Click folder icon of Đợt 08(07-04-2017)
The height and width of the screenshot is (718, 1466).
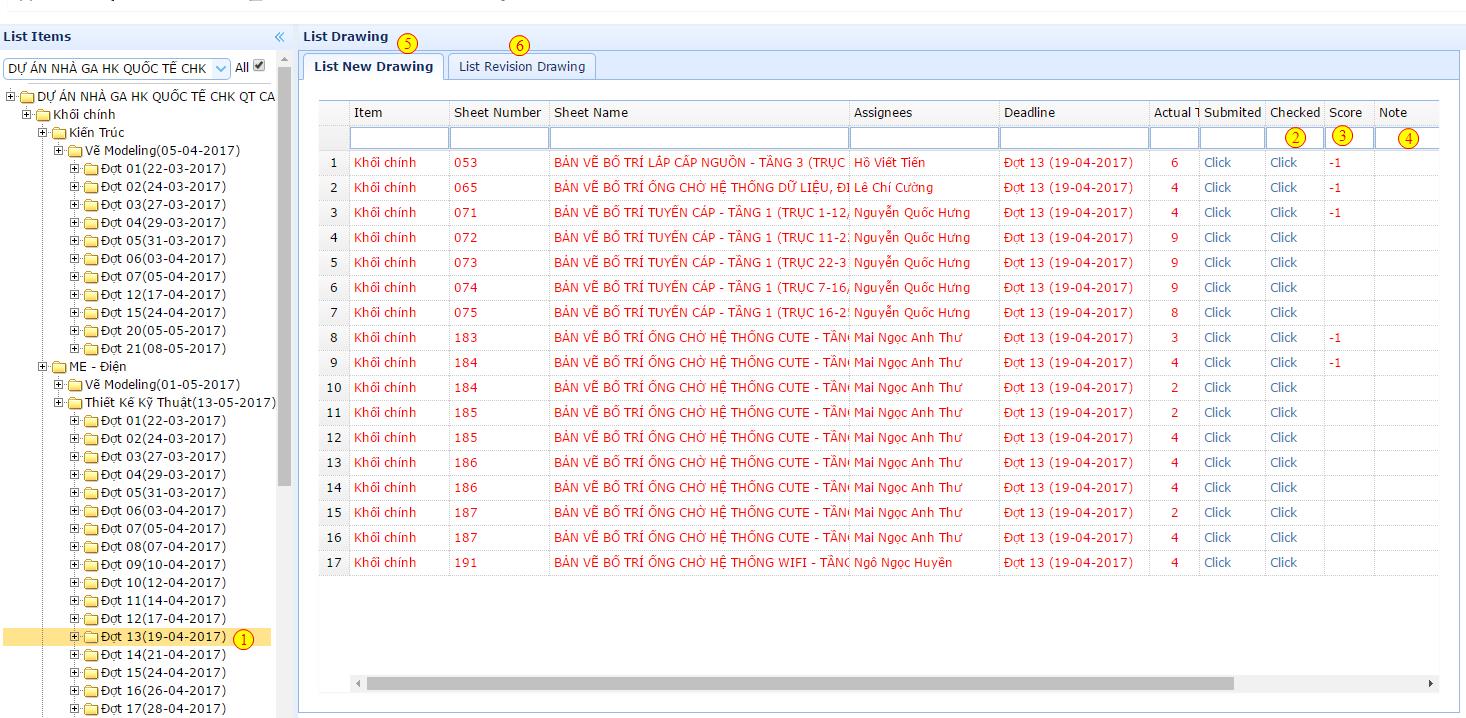pos(91,547)
